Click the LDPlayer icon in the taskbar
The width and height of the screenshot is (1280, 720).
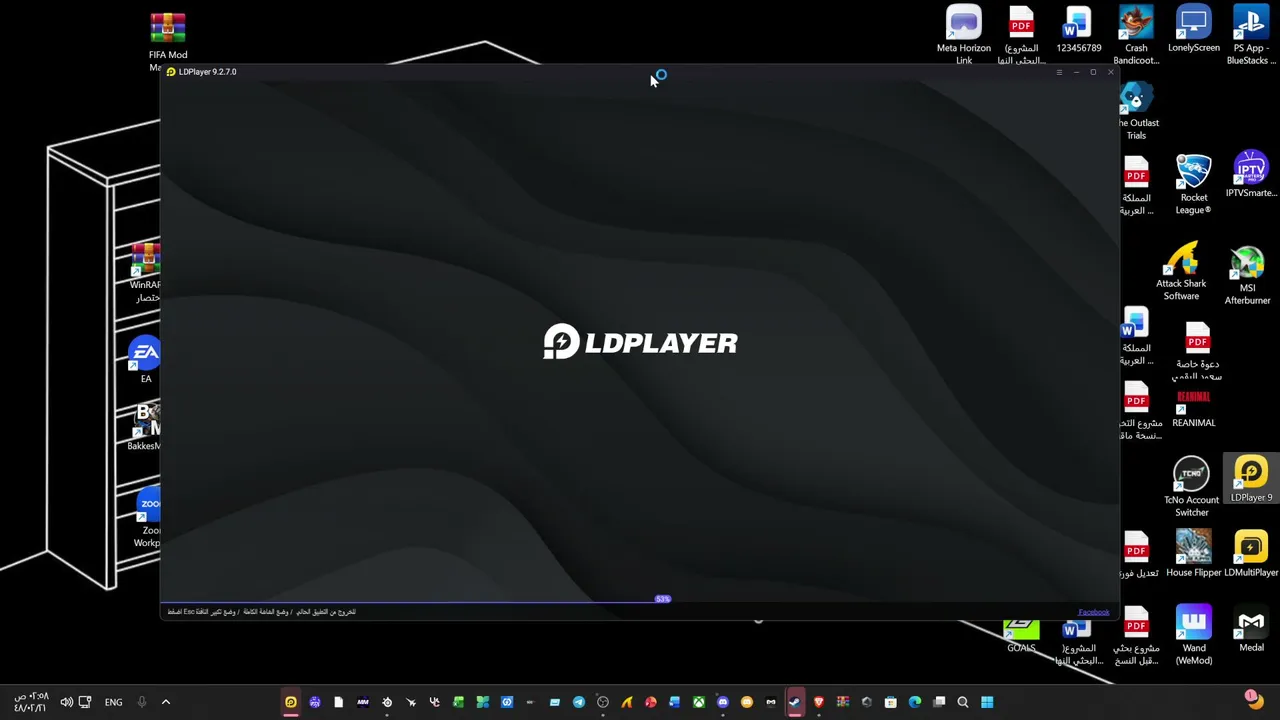pos(291,702)
